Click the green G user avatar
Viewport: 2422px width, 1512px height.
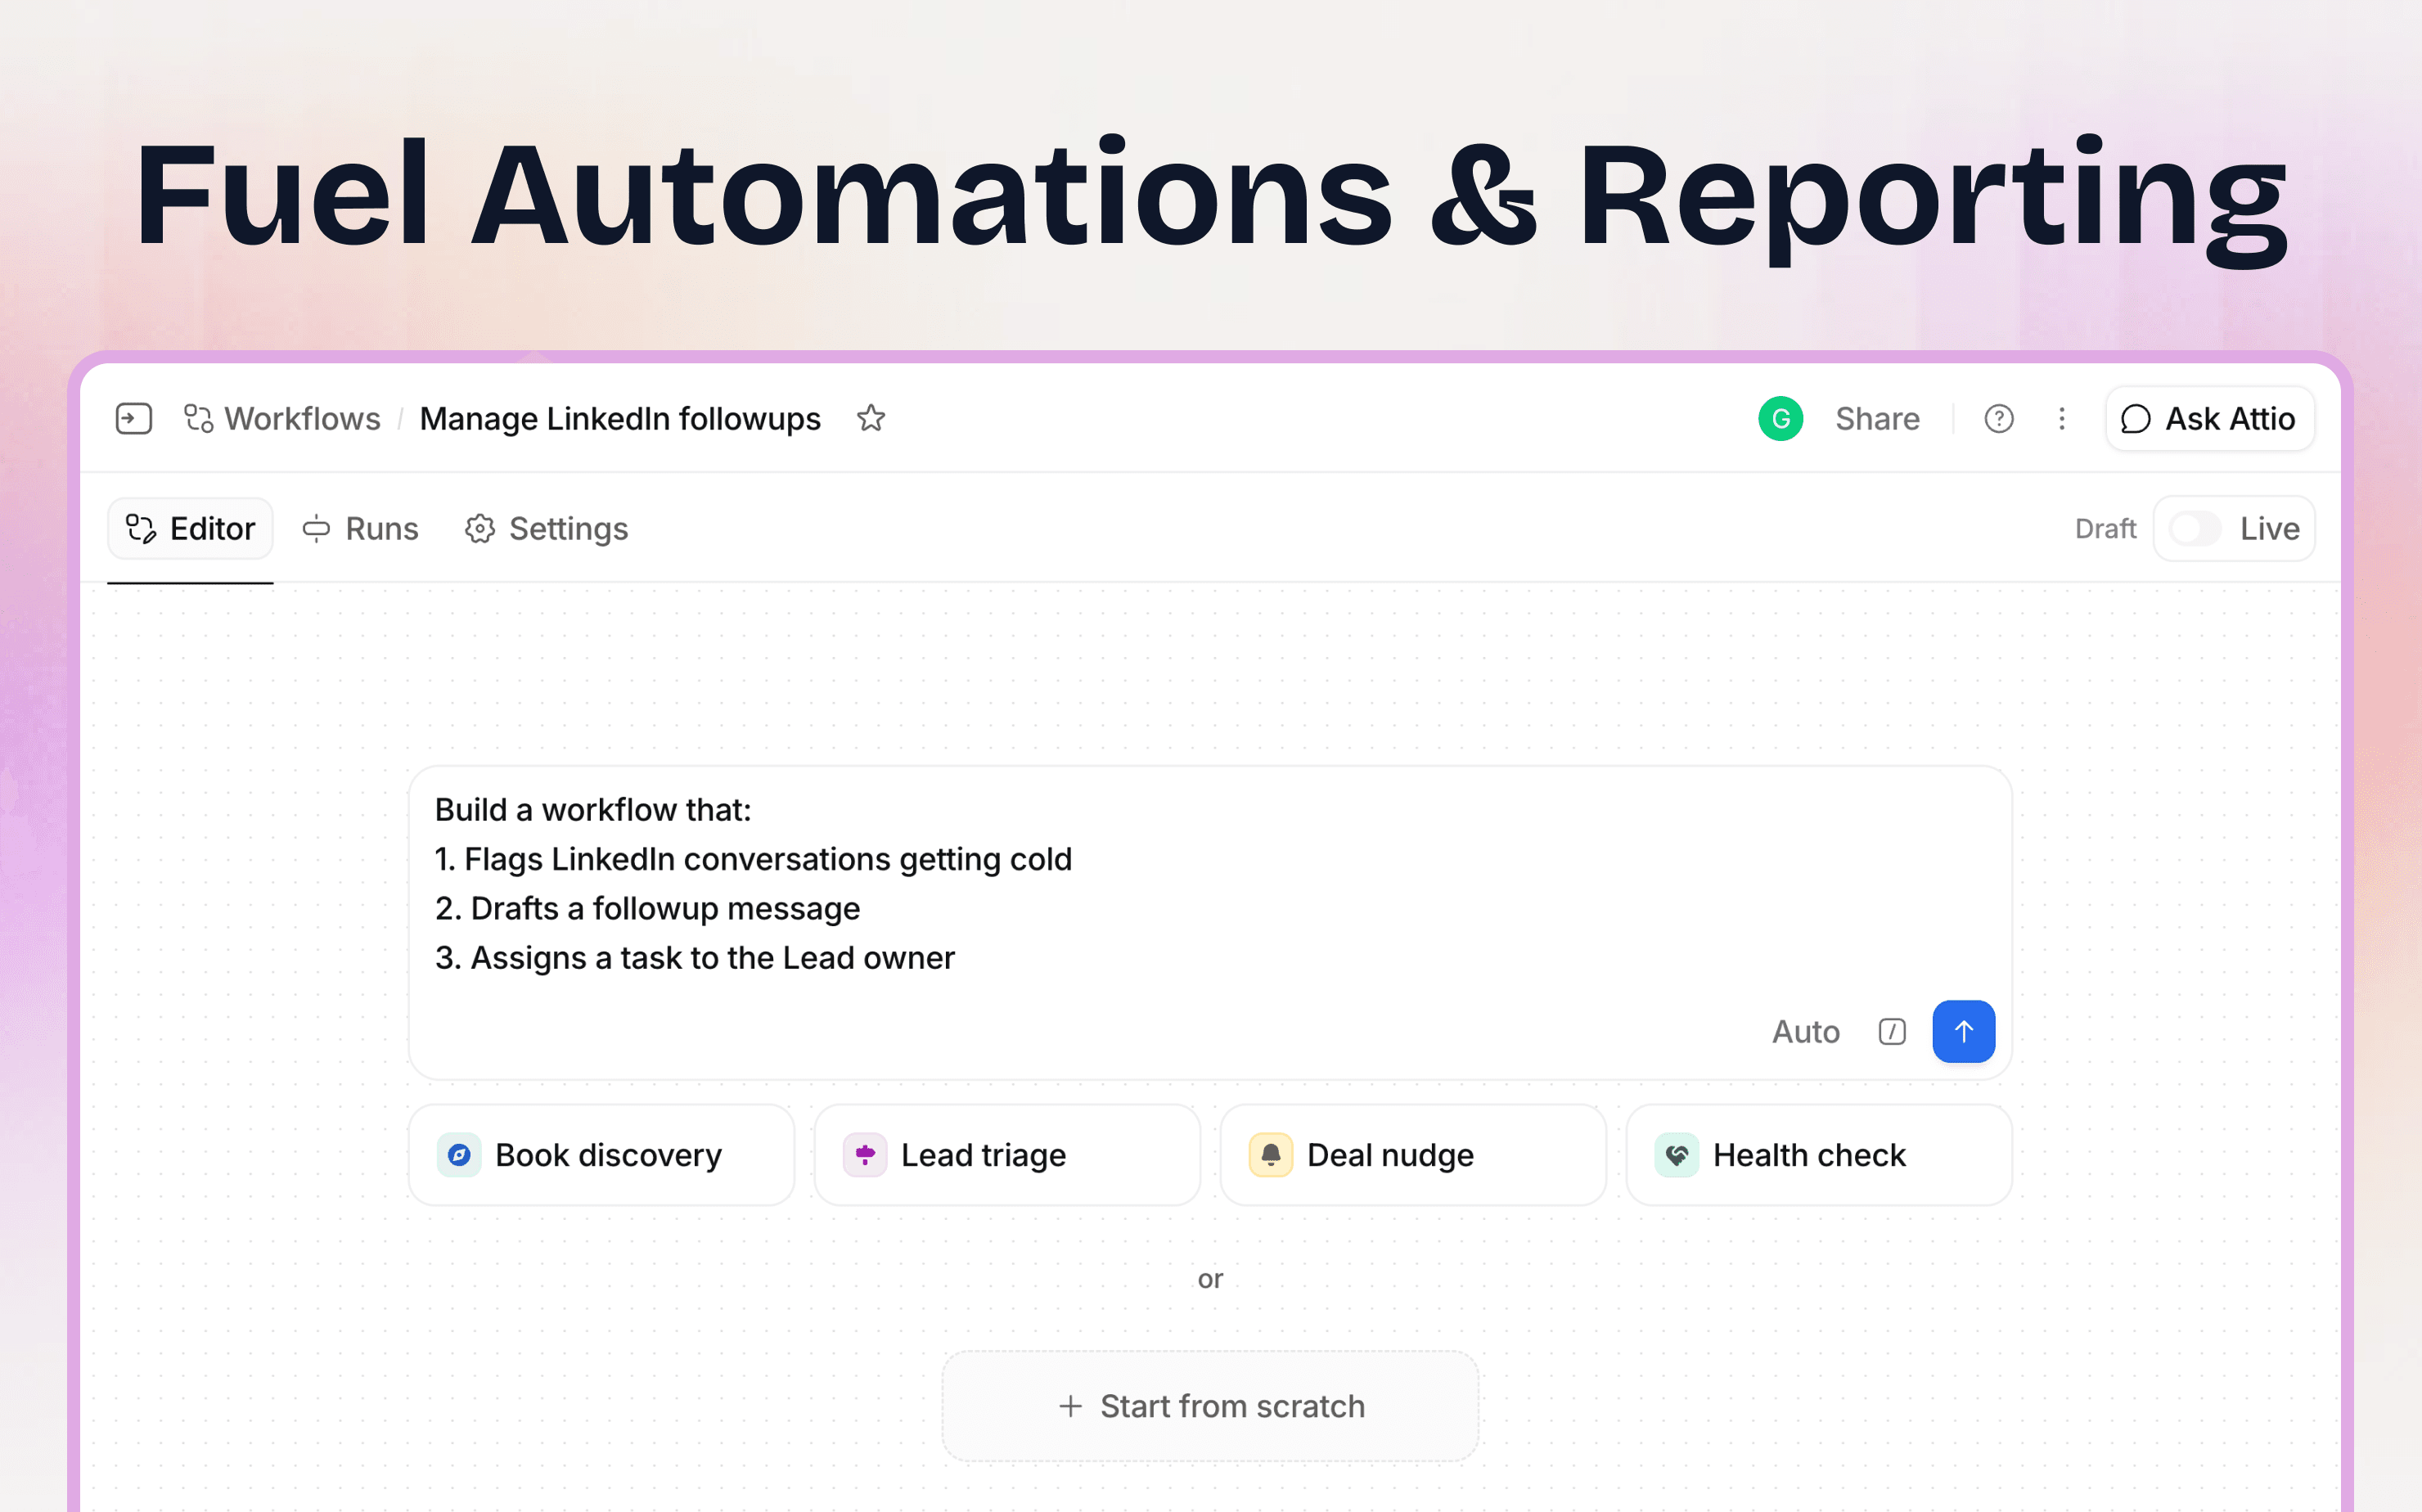click(x=1780, y=418)
